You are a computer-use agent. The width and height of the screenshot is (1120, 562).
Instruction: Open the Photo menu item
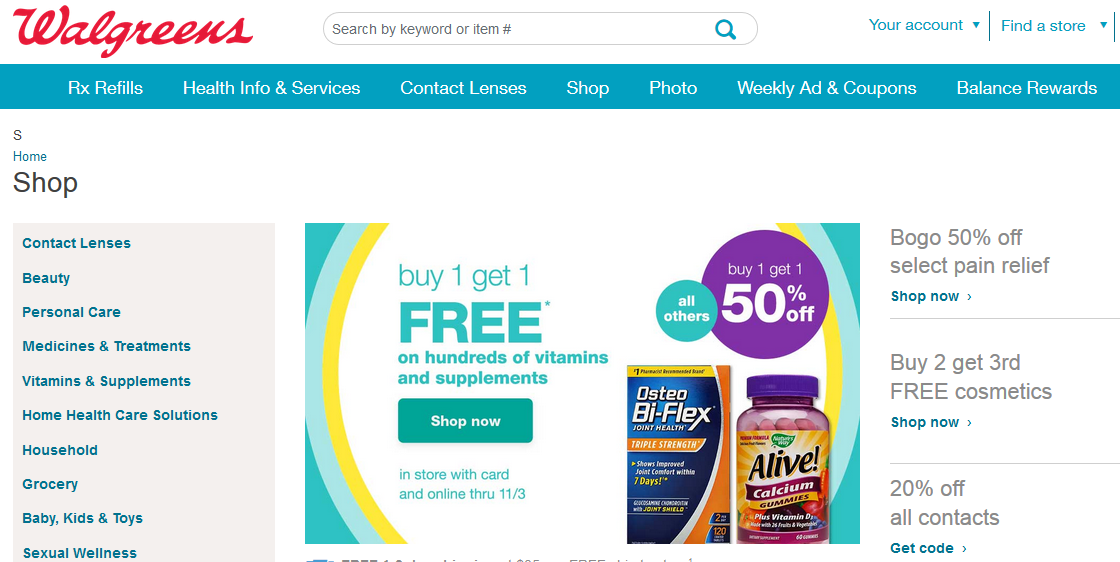[x=673, y=88]
